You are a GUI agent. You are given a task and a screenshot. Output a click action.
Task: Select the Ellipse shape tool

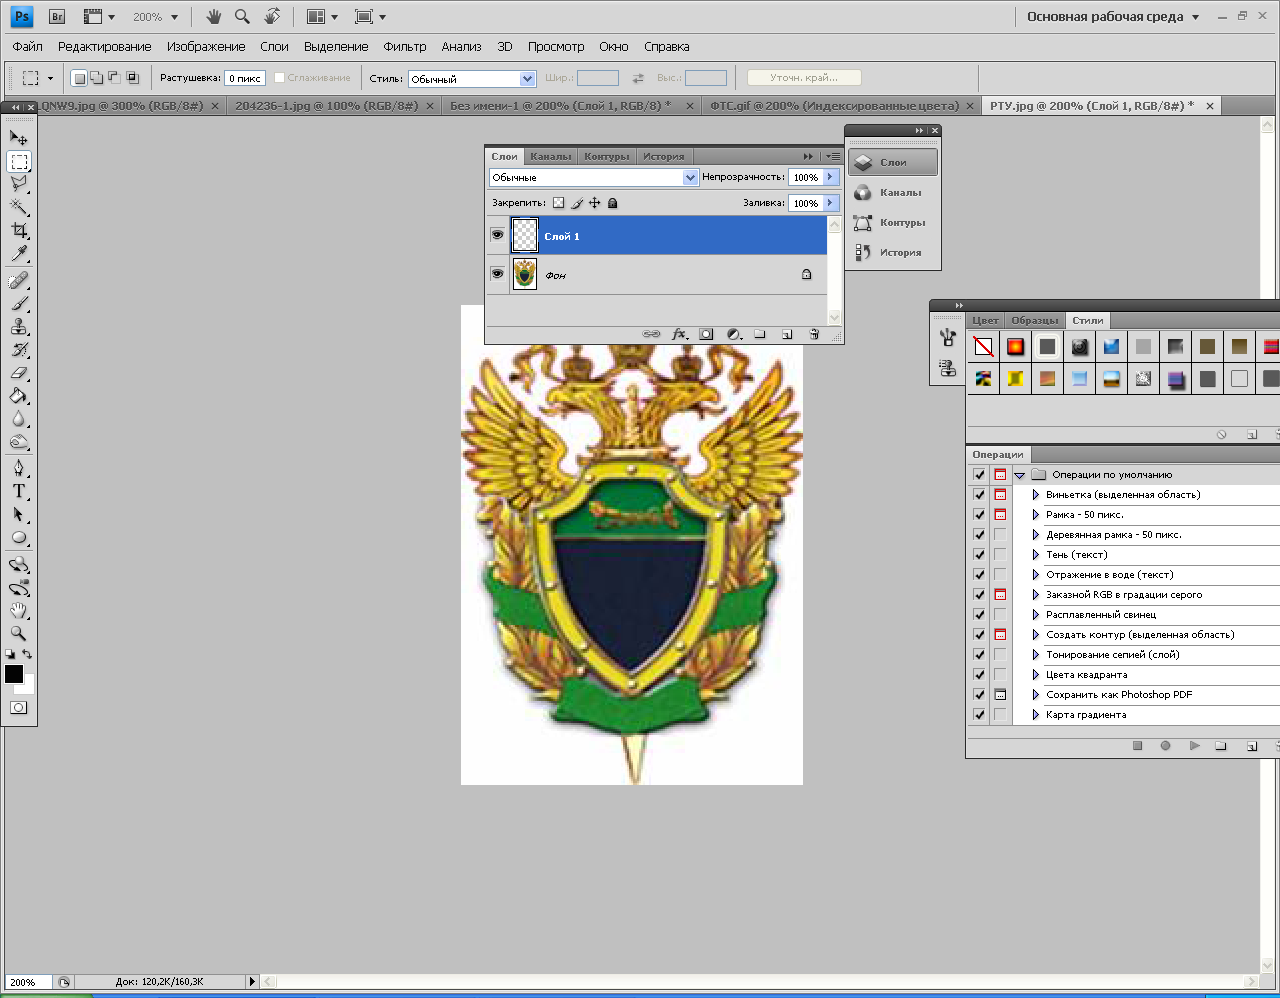pos(19,538)
